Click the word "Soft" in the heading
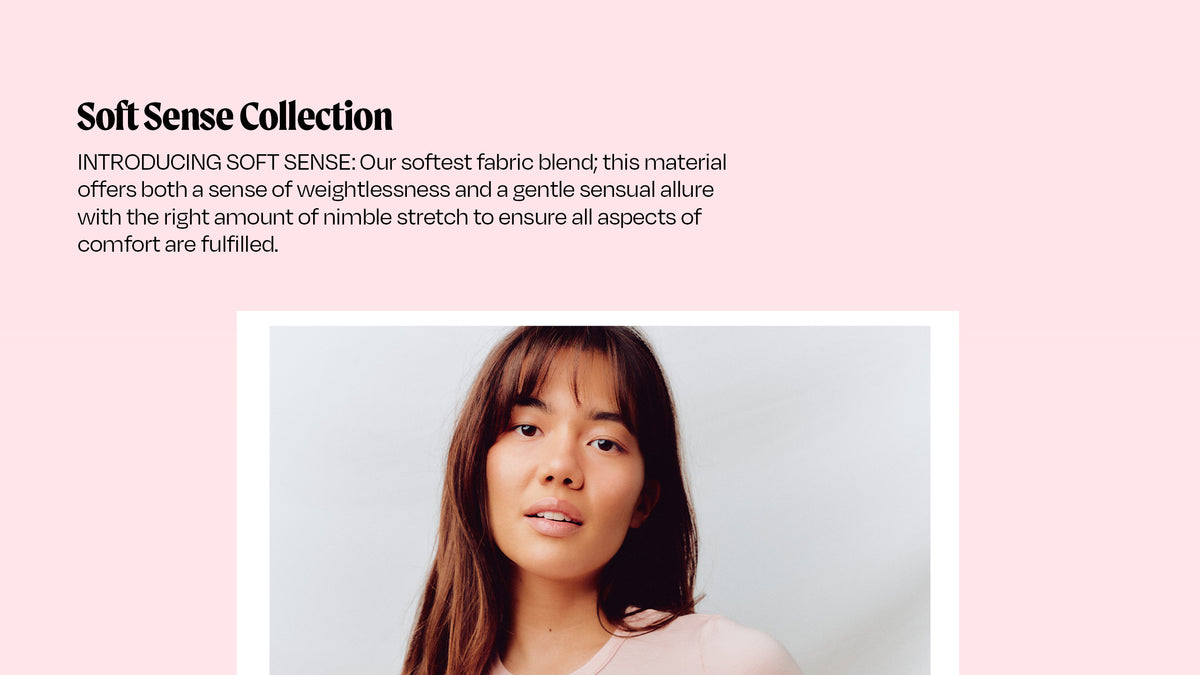Viewport: 1200px width, 675px height. click(107, 117)
